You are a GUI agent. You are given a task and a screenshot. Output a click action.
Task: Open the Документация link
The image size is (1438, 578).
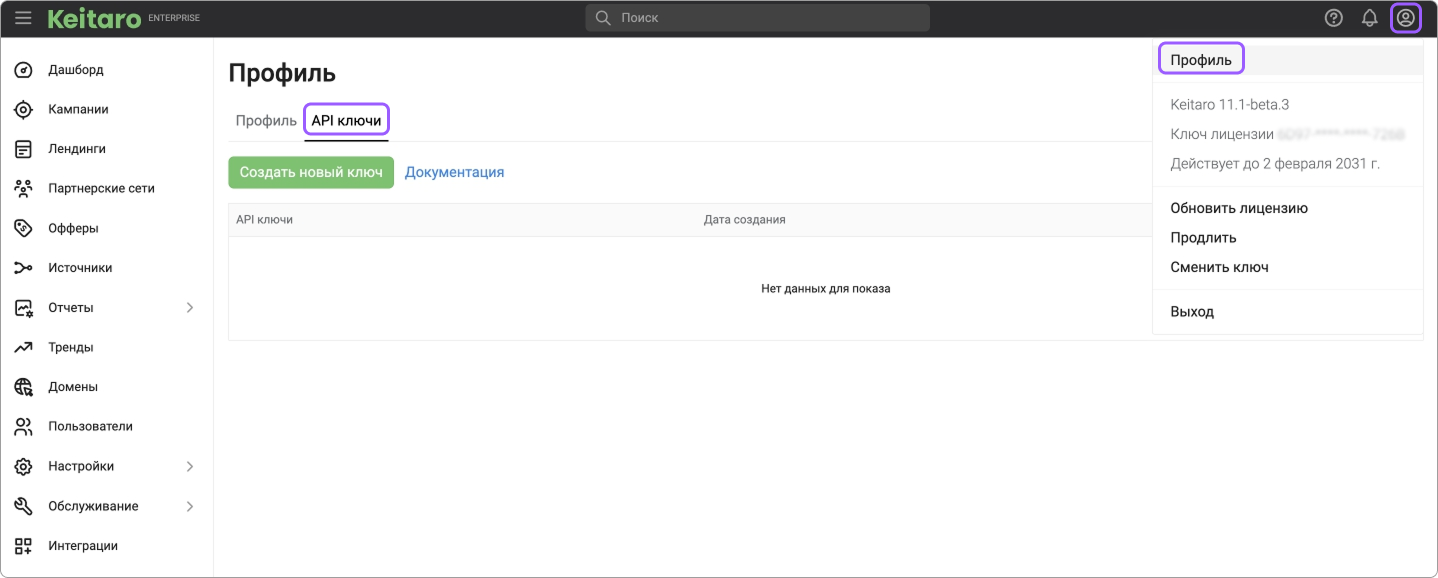[454, 172]
